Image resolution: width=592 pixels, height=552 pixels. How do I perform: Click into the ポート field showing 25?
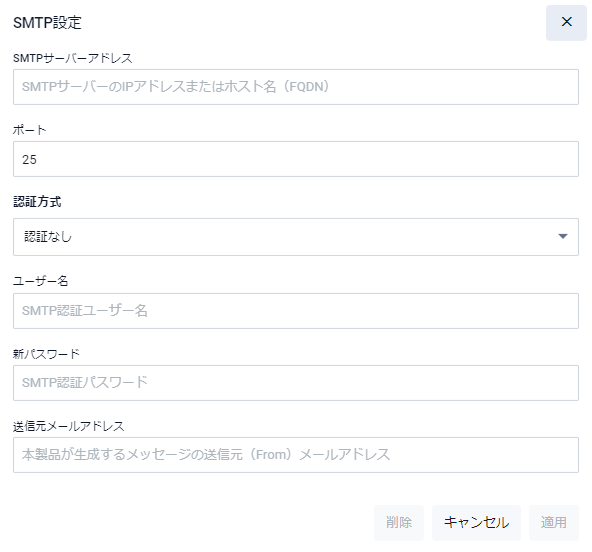296,159
